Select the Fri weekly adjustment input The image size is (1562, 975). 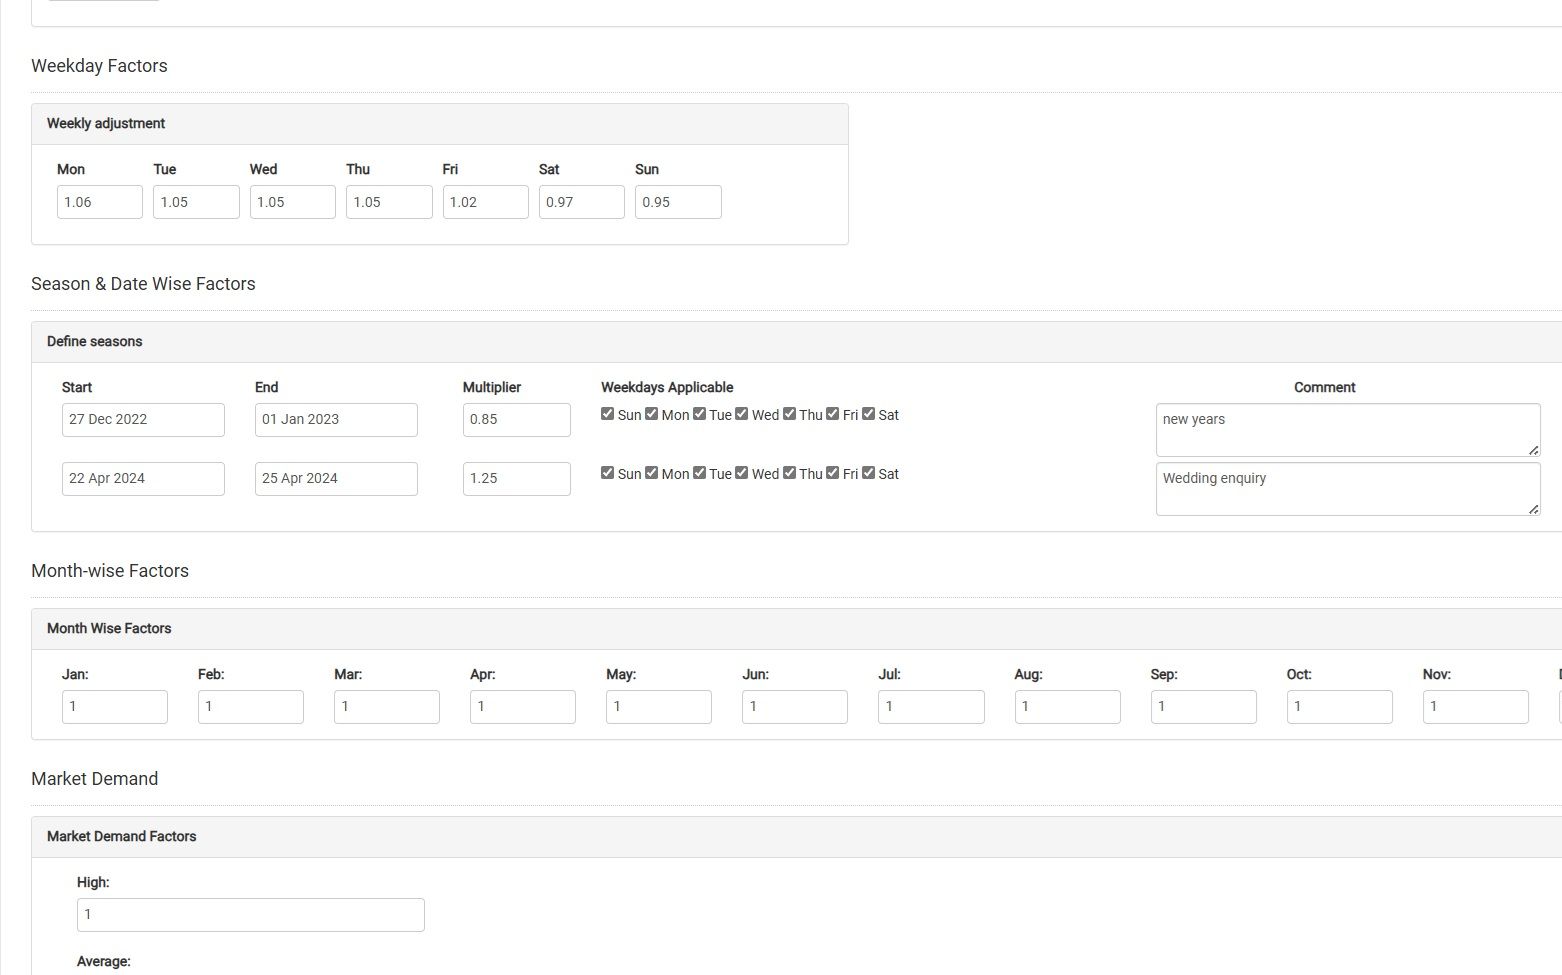(485, 202)
